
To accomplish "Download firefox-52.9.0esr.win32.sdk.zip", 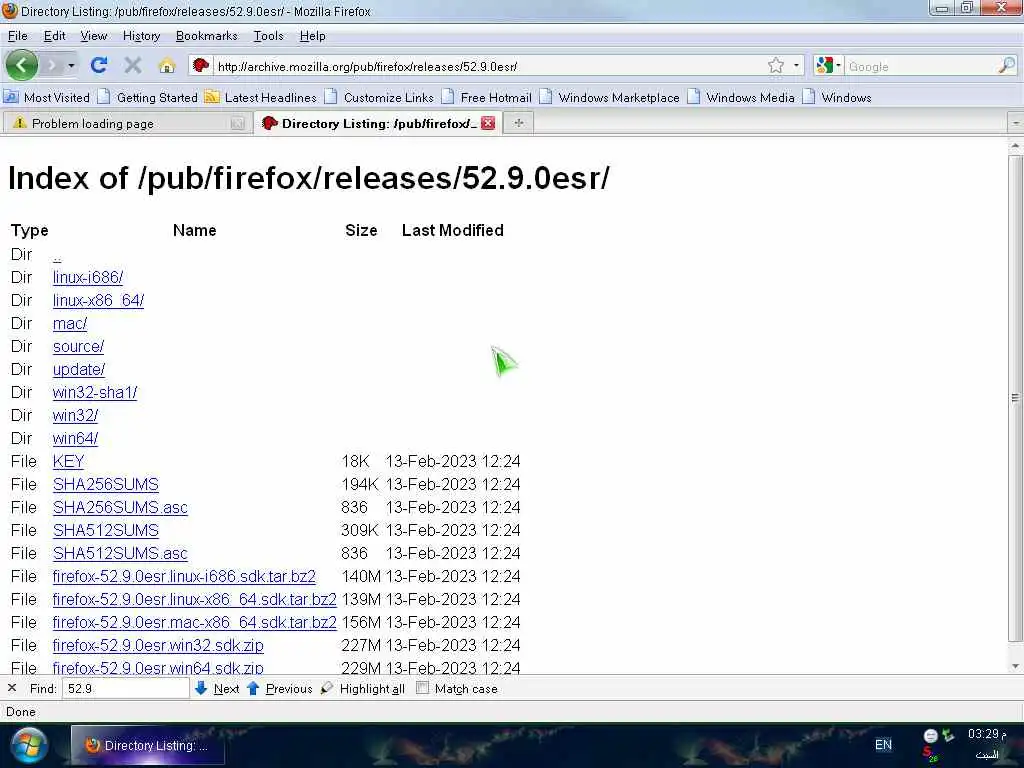I will coord(158,645).
